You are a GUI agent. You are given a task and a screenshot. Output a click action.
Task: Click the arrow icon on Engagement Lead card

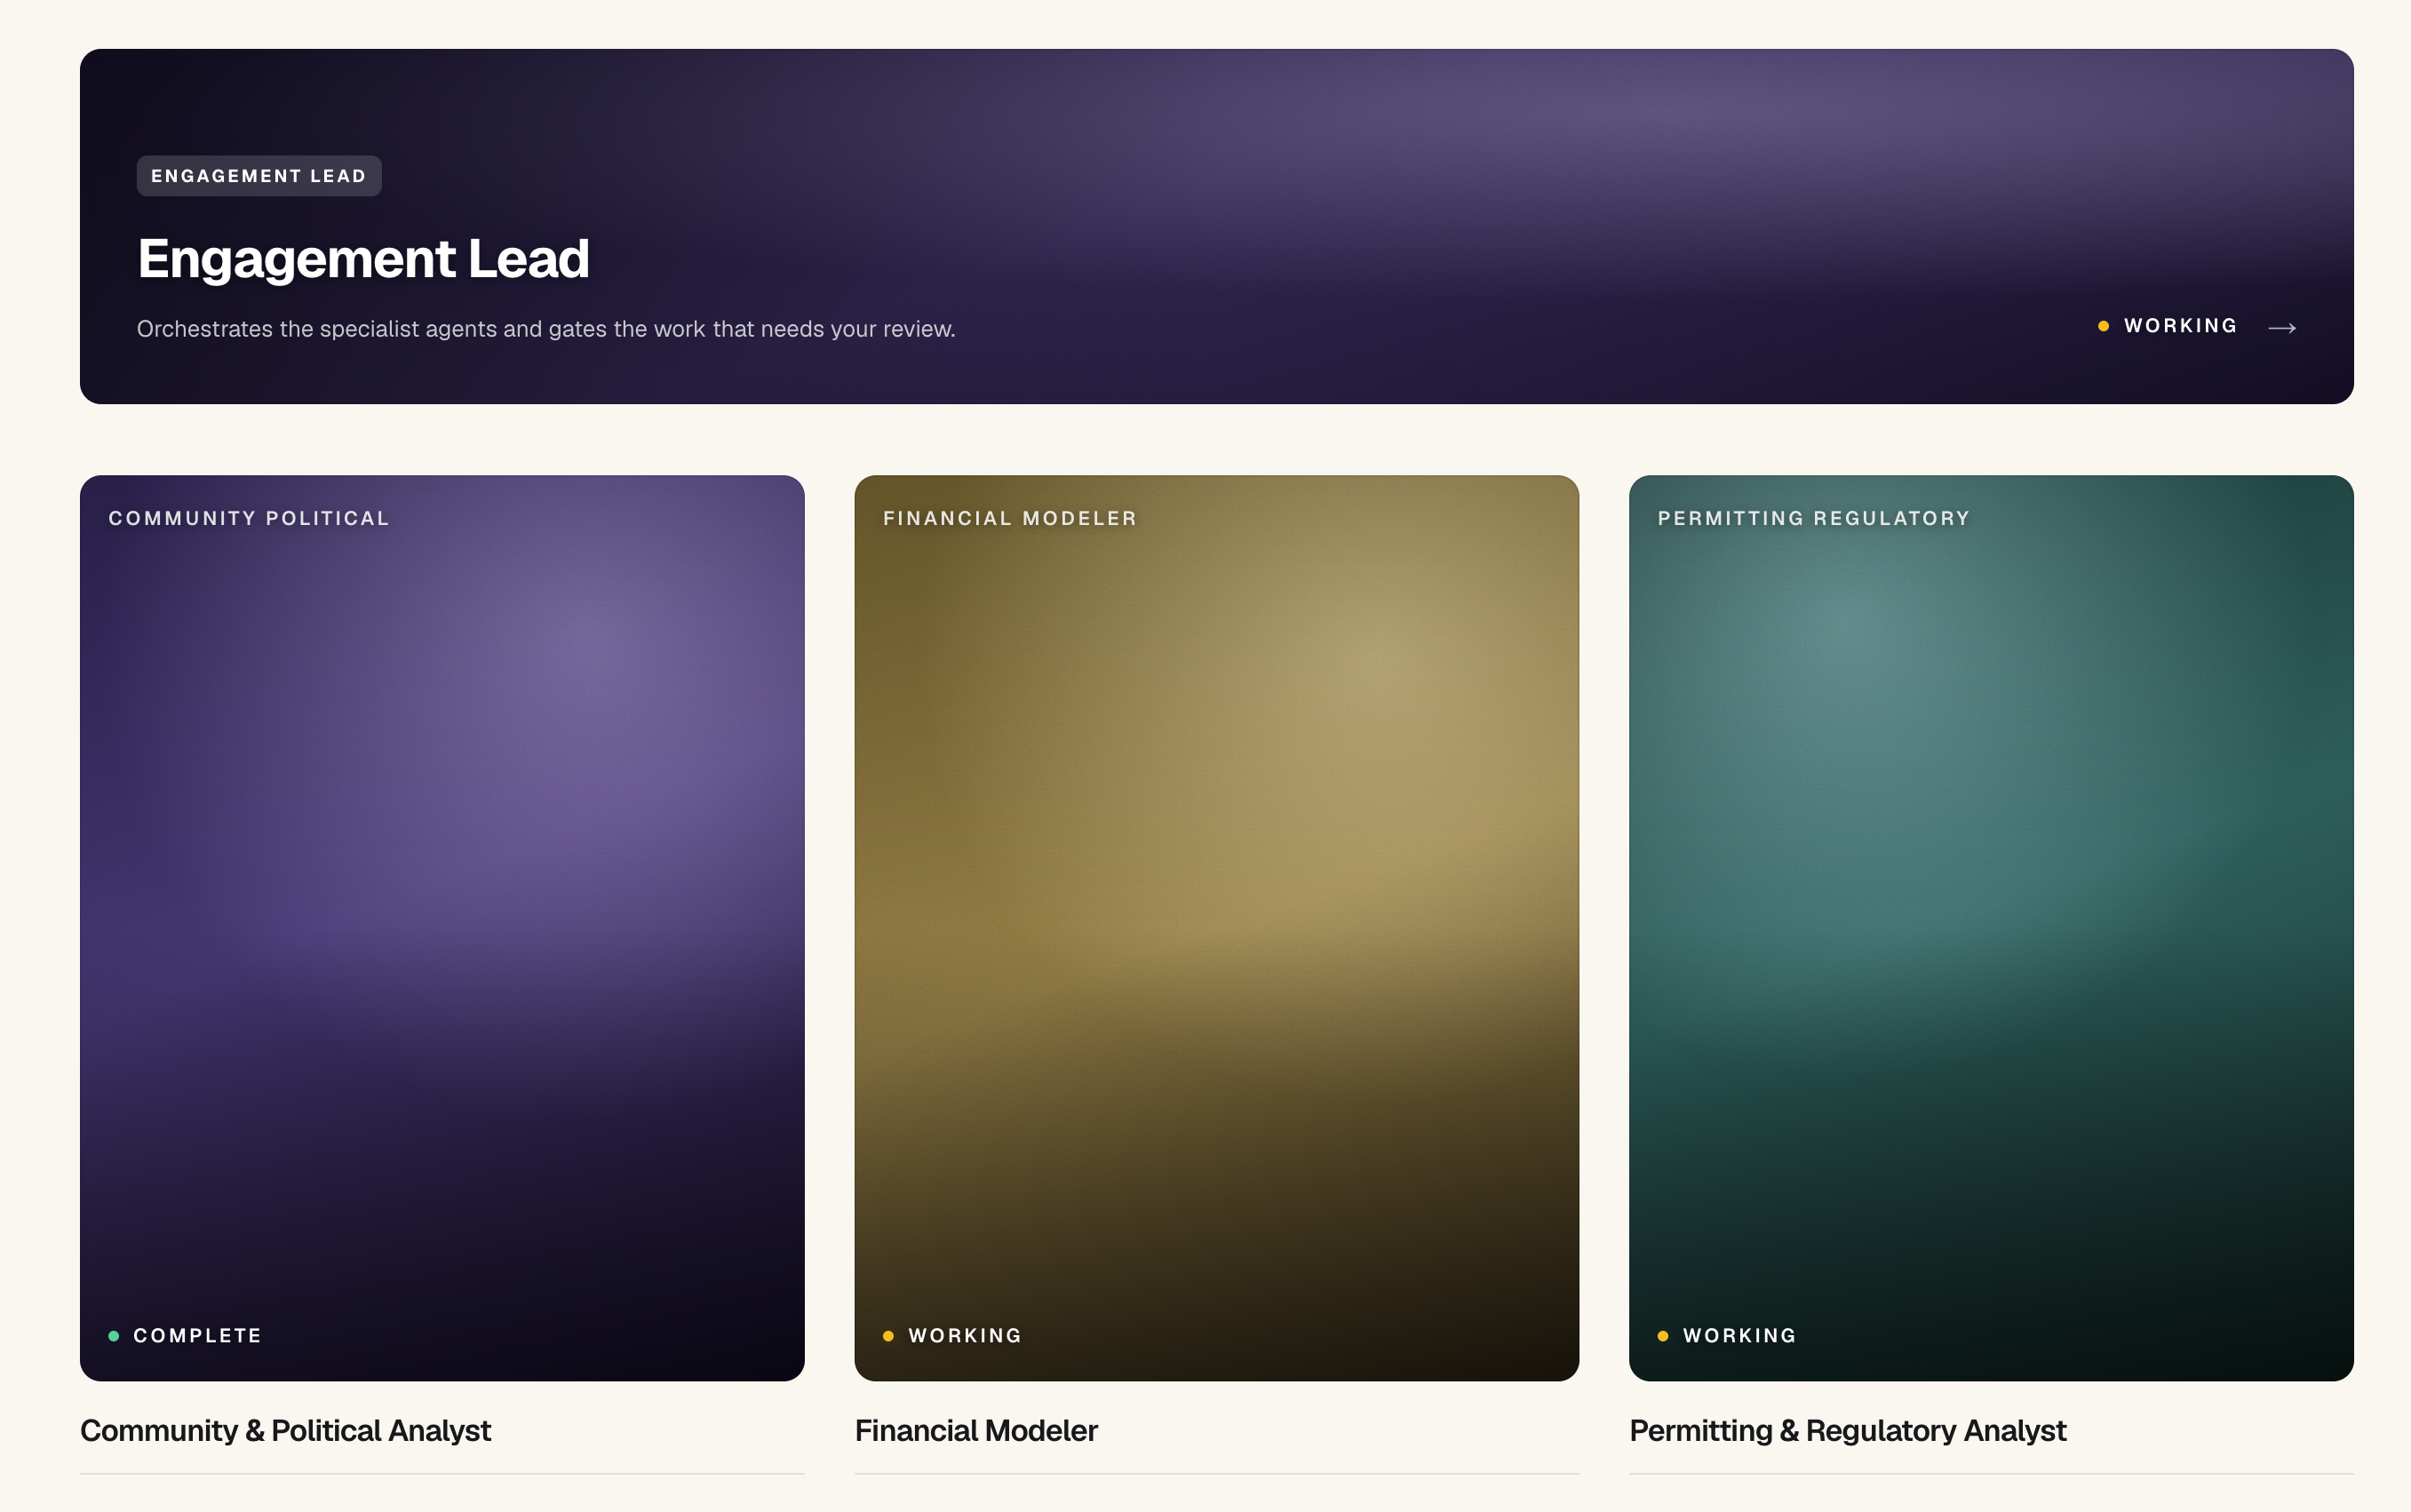[2281, 328]
